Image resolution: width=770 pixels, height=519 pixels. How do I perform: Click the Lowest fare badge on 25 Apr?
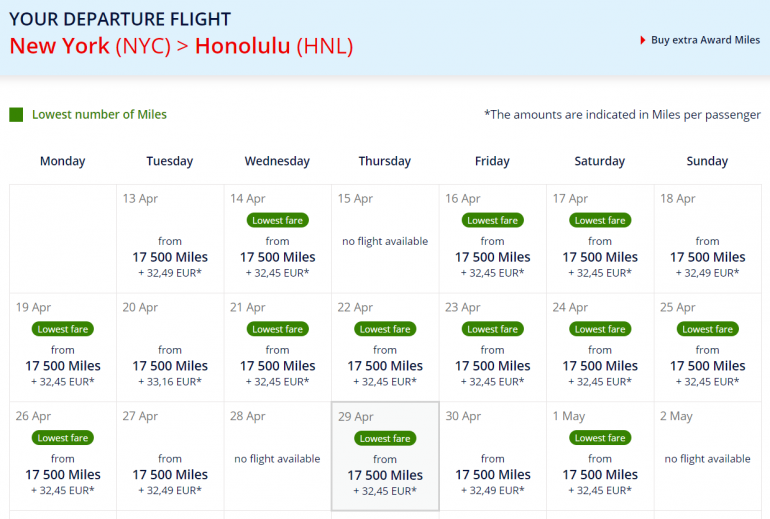707,329
